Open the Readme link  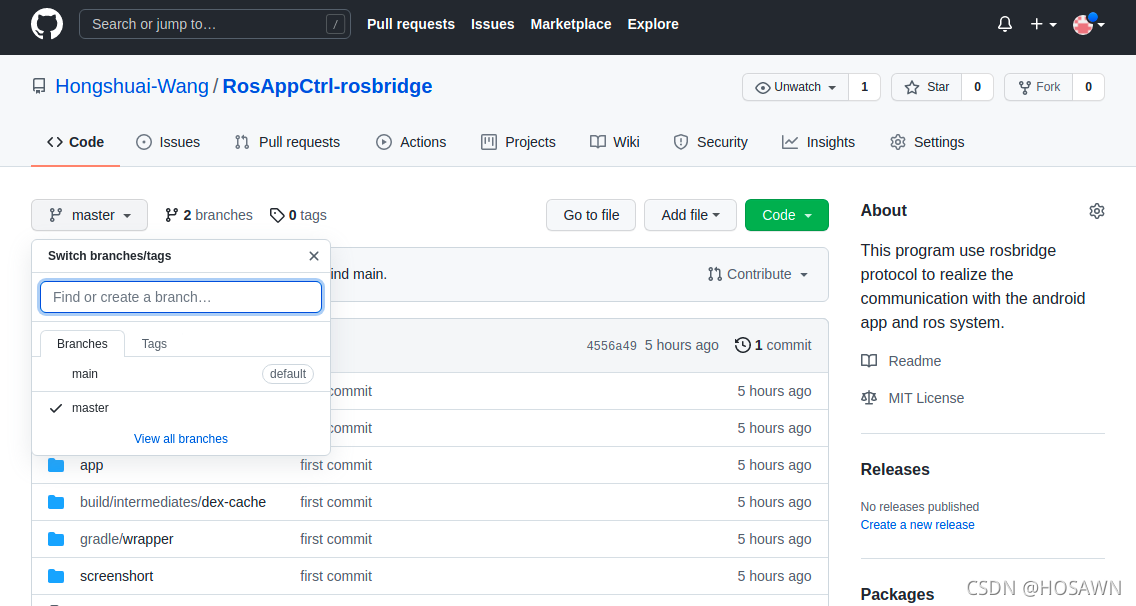point(901,361)
